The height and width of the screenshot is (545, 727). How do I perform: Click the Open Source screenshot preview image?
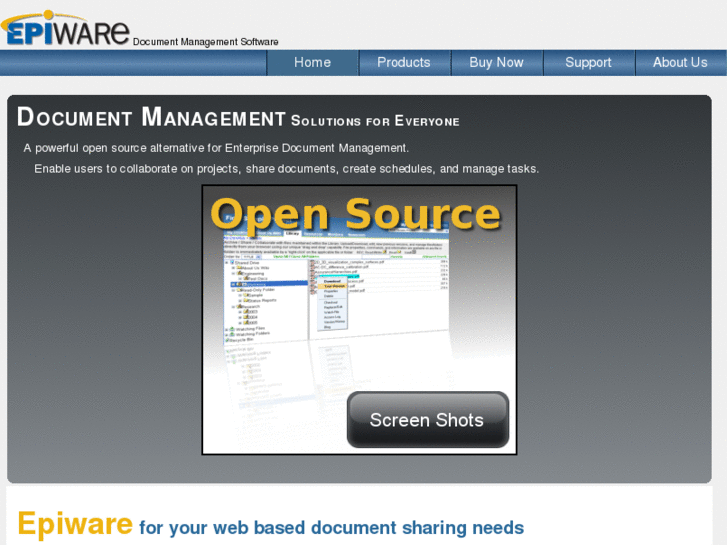(x=359, y=320)
